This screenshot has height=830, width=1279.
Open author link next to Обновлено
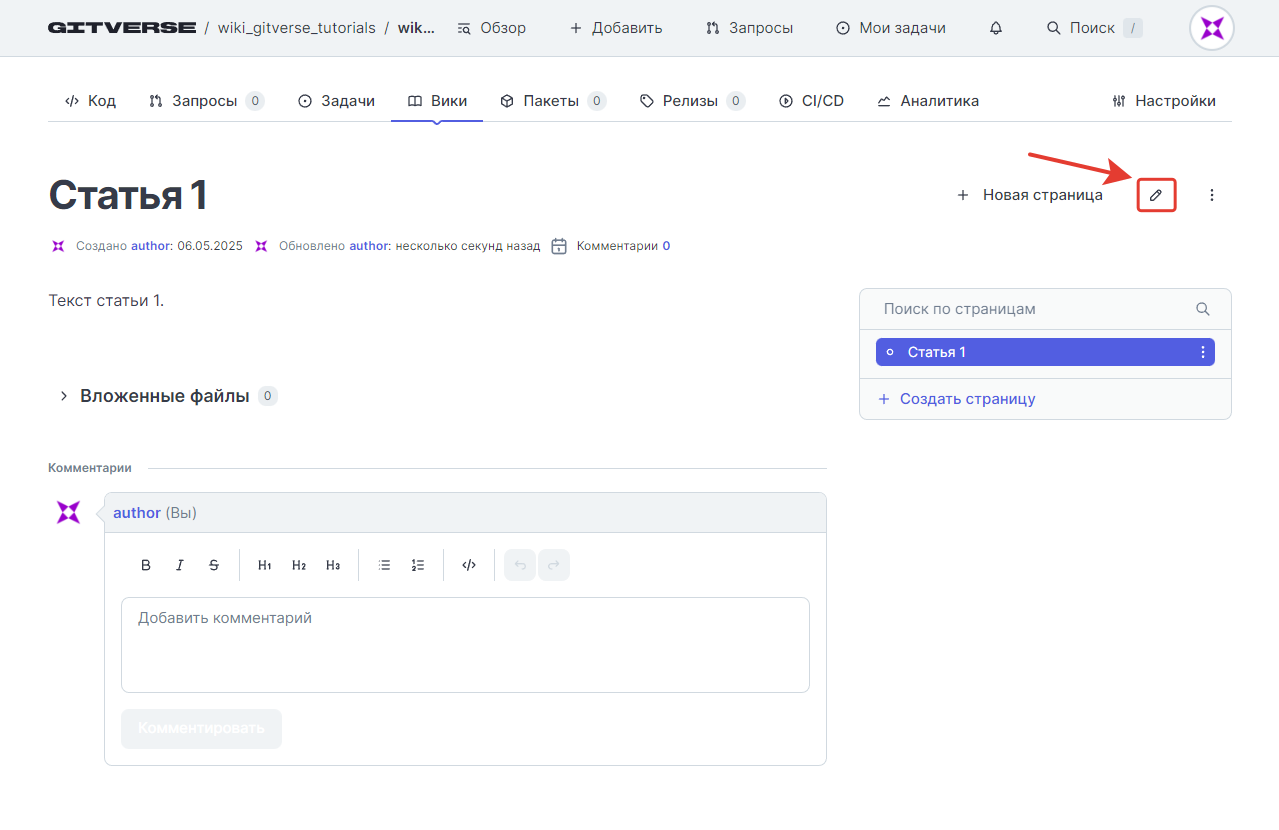pyautogui.click(x=369, y=246)
